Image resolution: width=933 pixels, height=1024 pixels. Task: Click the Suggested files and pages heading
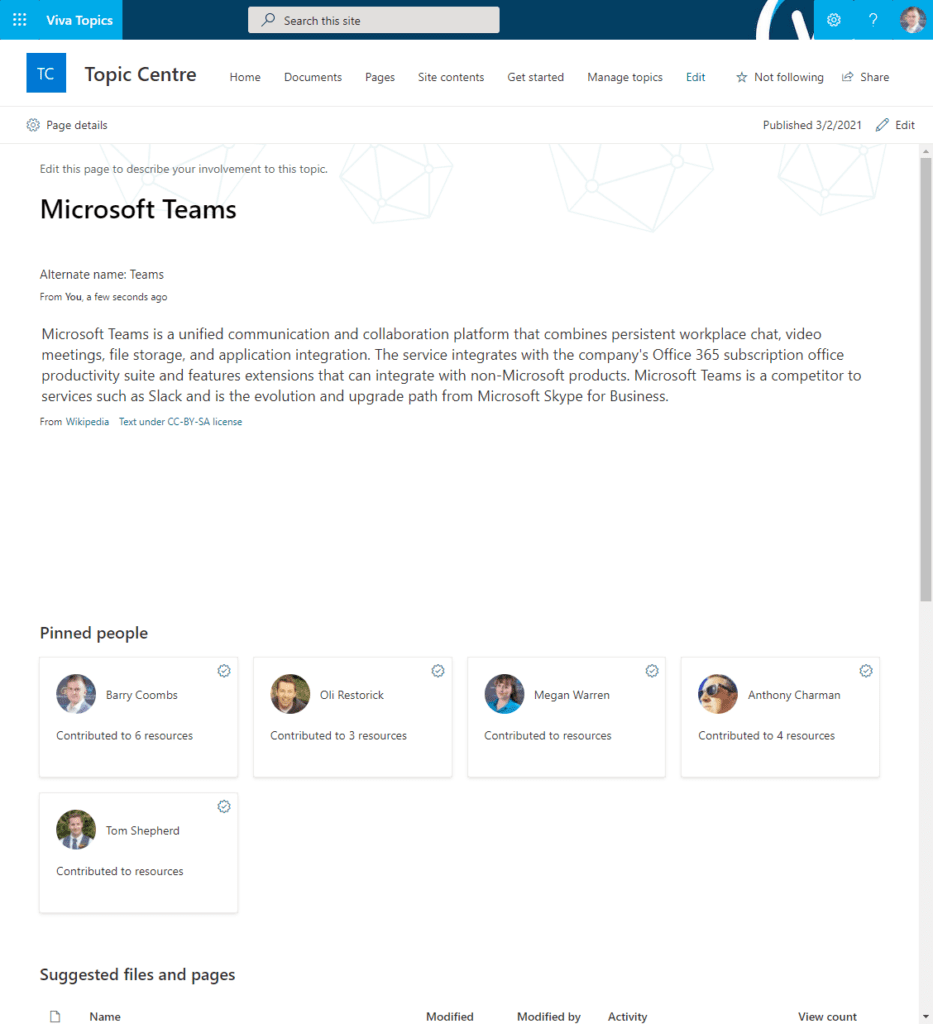click(x=137, y=974)
